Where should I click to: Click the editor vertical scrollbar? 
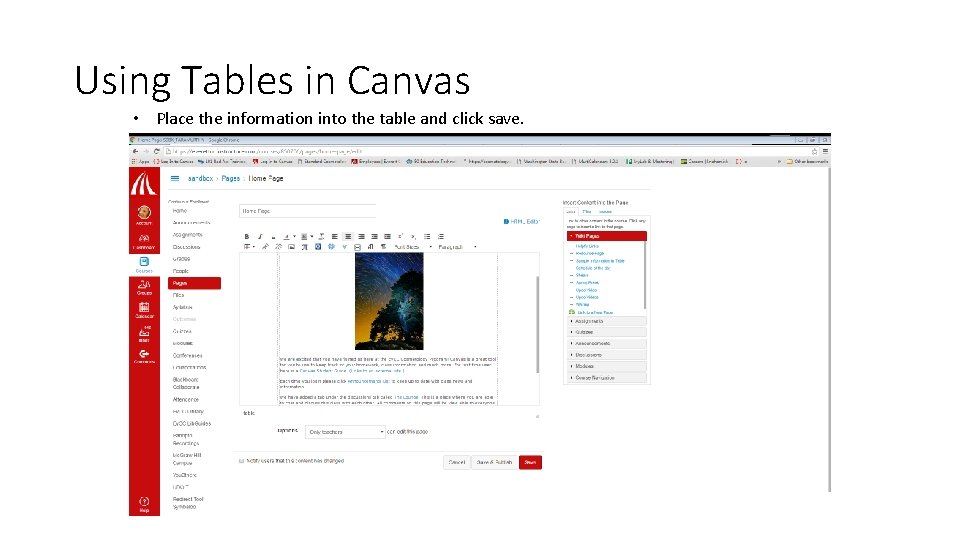(538, 324)
